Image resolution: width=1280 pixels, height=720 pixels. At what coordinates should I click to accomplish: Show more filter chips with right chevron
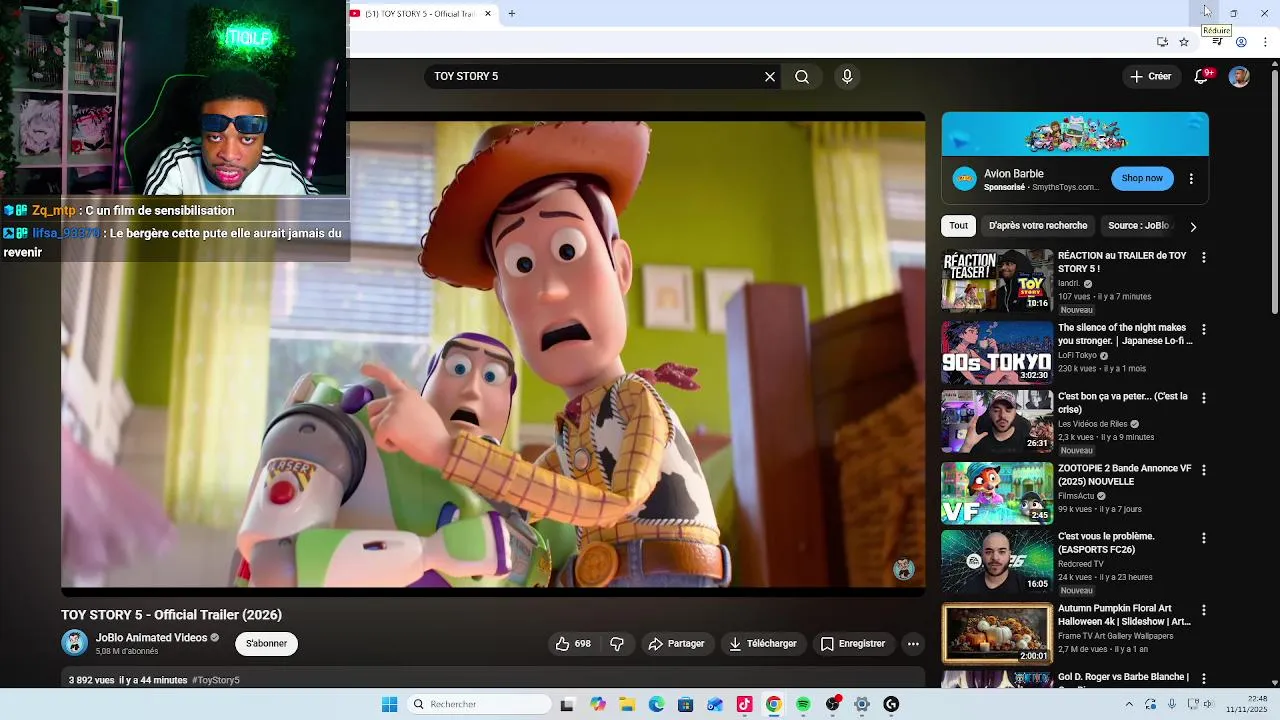point(1193,227)
